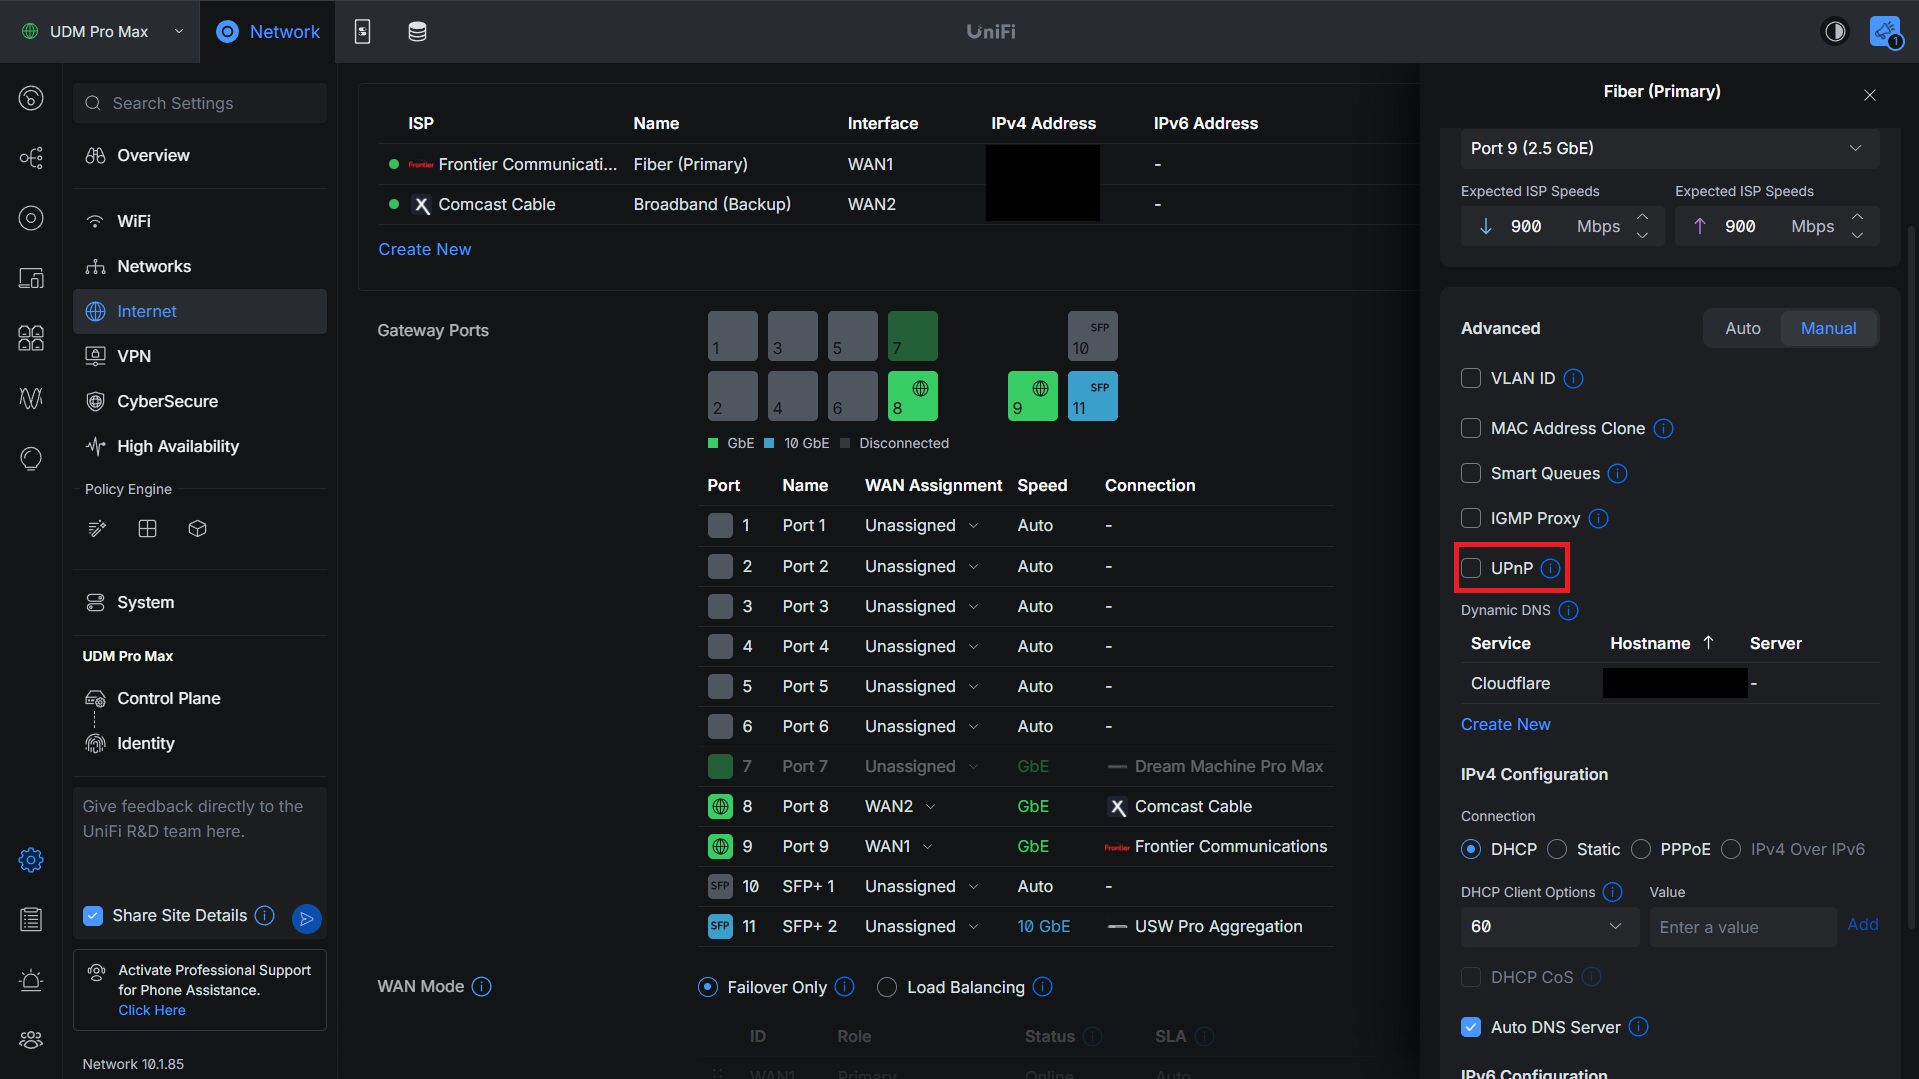Open WAN Assignment dropdown for Port 4
Viewport: 1919px width, 1079px height.
tap(921, 647)
